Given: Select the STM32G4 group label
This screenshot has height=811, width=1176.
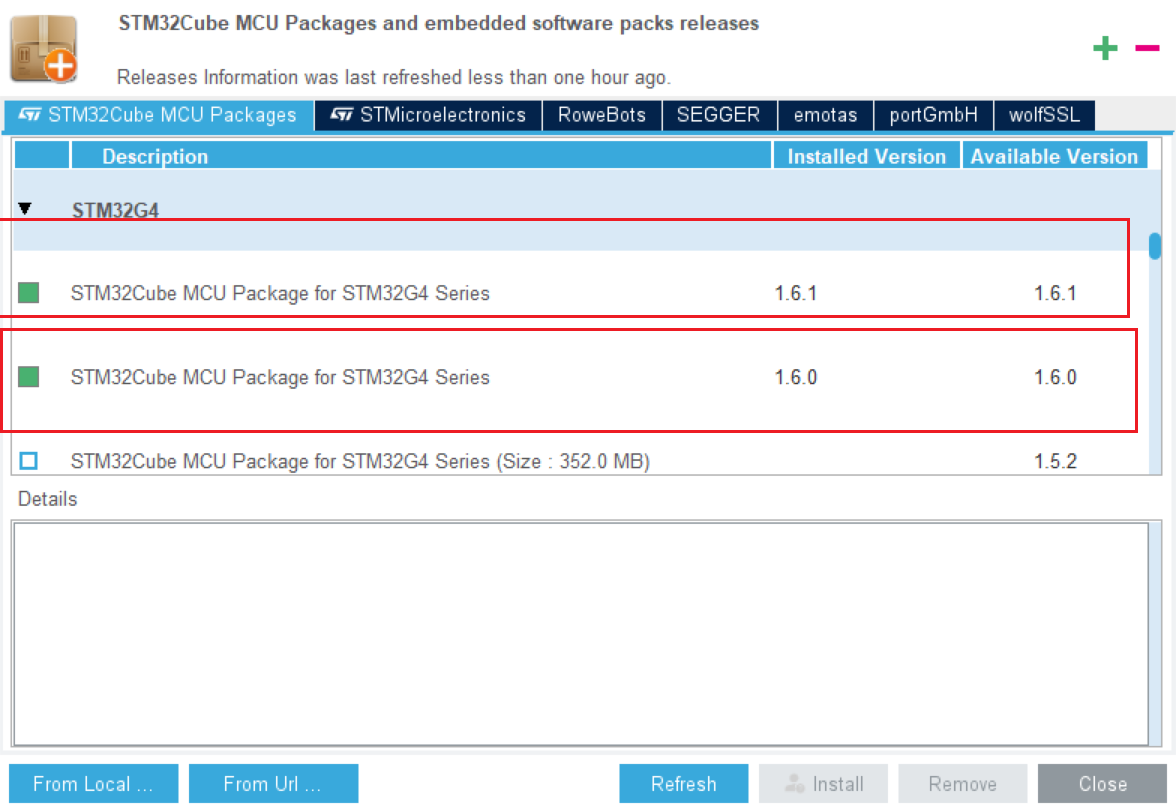Looking at the screenshot, I should click(x=115, y=210).
